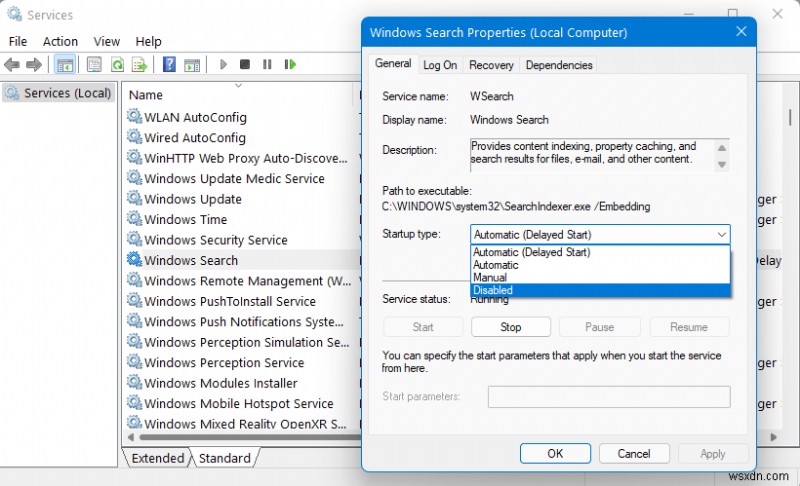800x486 pixels.
Task: Click the gear icon beside WLAN AutoConfig
Action: pyautogui.click(x=134, y=117)
